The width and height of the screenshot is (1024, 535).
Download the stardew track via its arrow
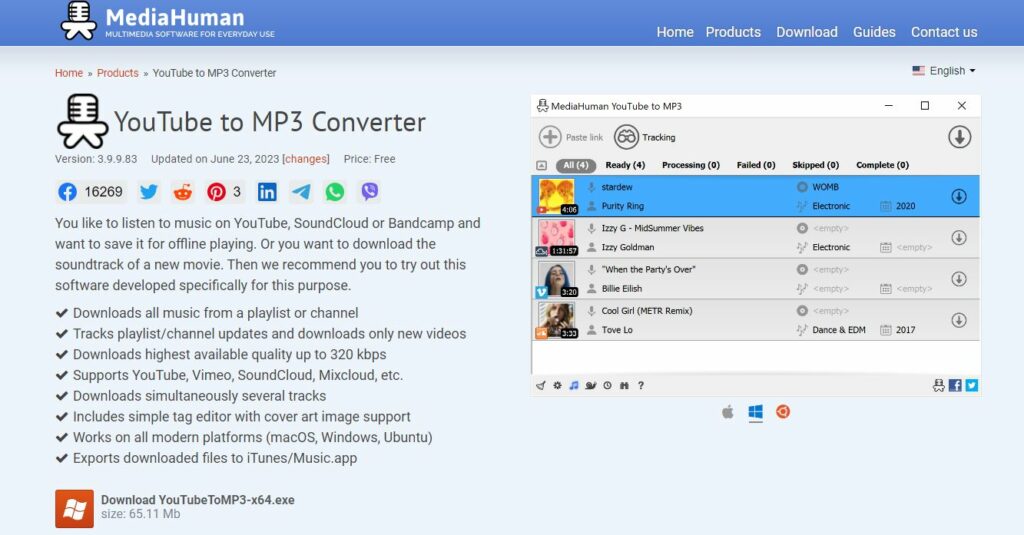[959, 196]
